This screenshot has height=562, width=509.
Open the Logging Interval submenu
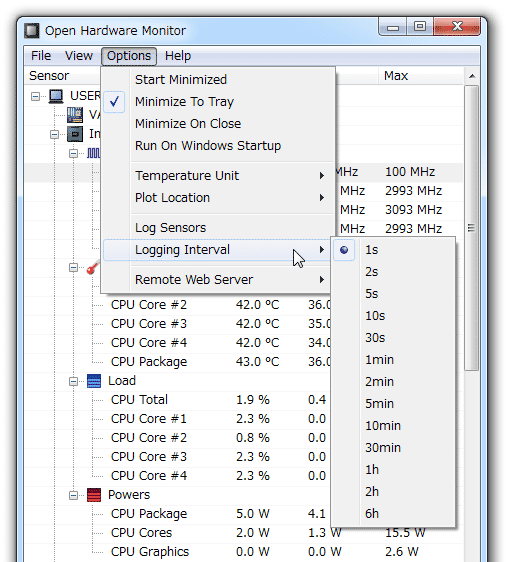coord(217,250)
